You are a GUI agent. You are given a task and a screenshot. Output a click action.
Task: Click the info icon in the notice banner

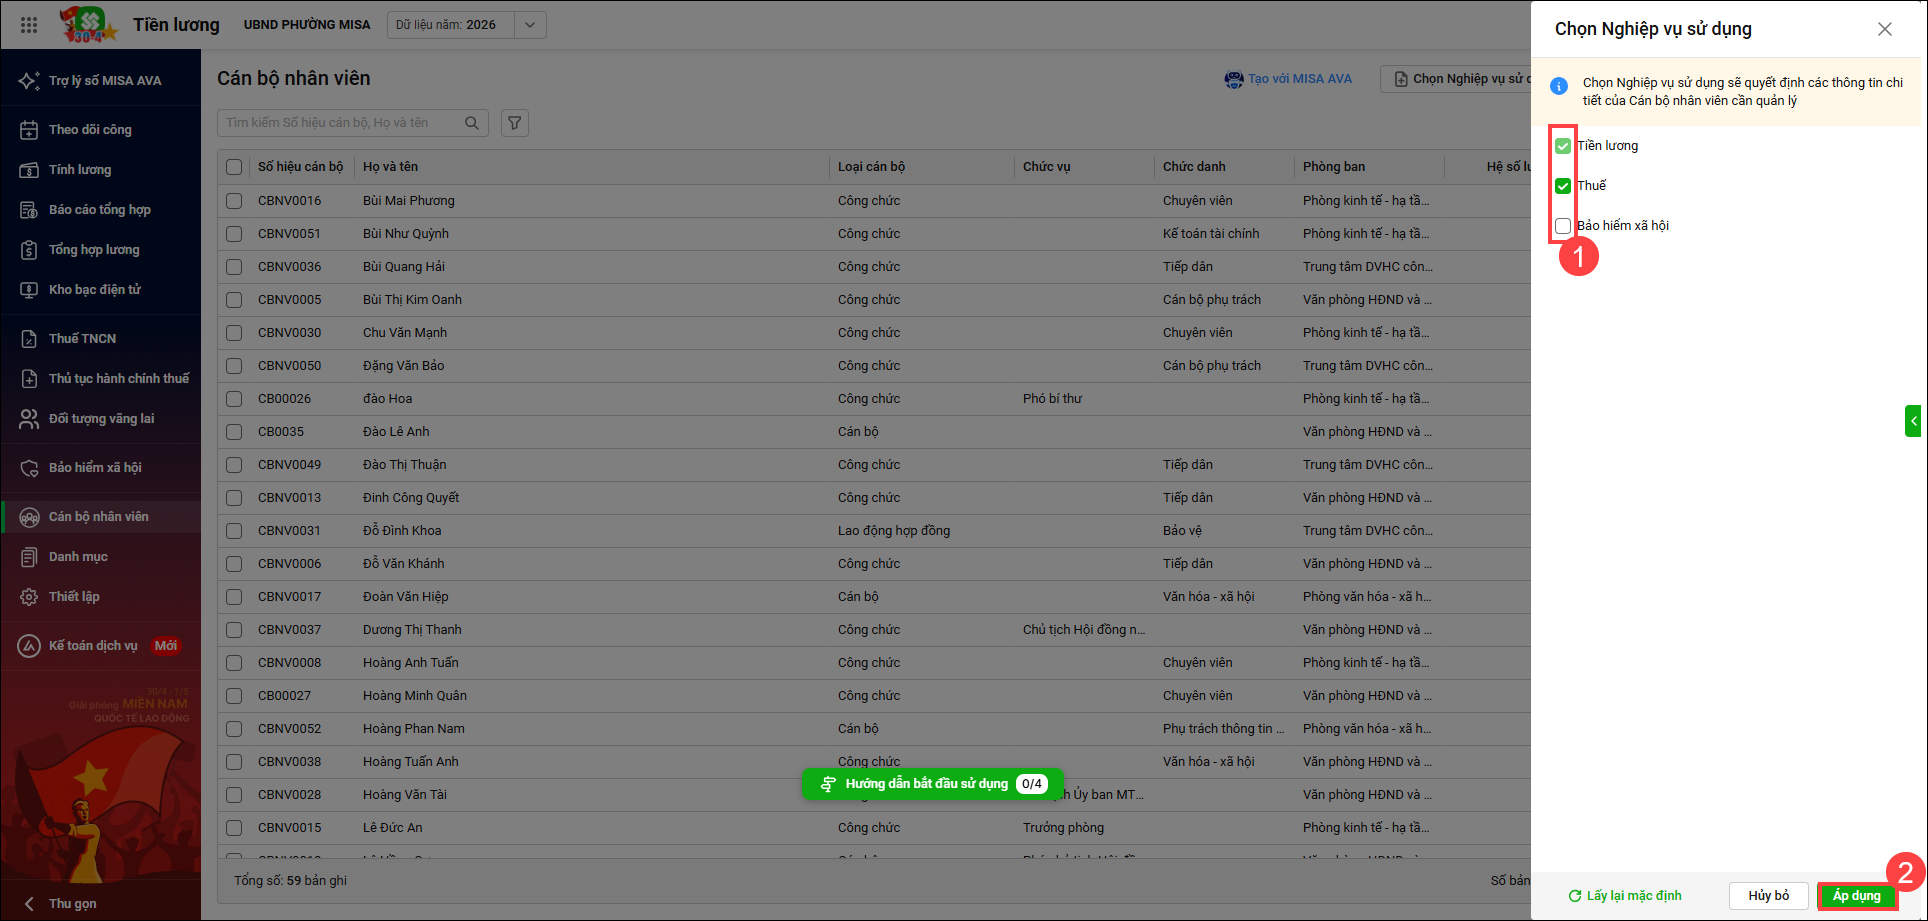coord(1559,86)
